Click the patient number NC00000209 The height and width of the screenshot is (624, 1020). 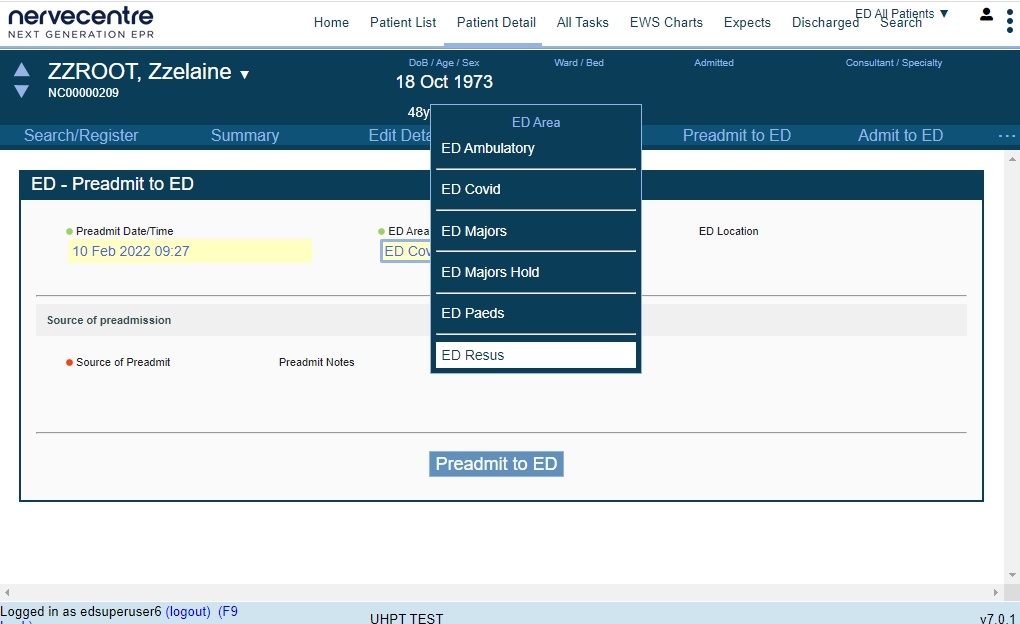(83, 93)
